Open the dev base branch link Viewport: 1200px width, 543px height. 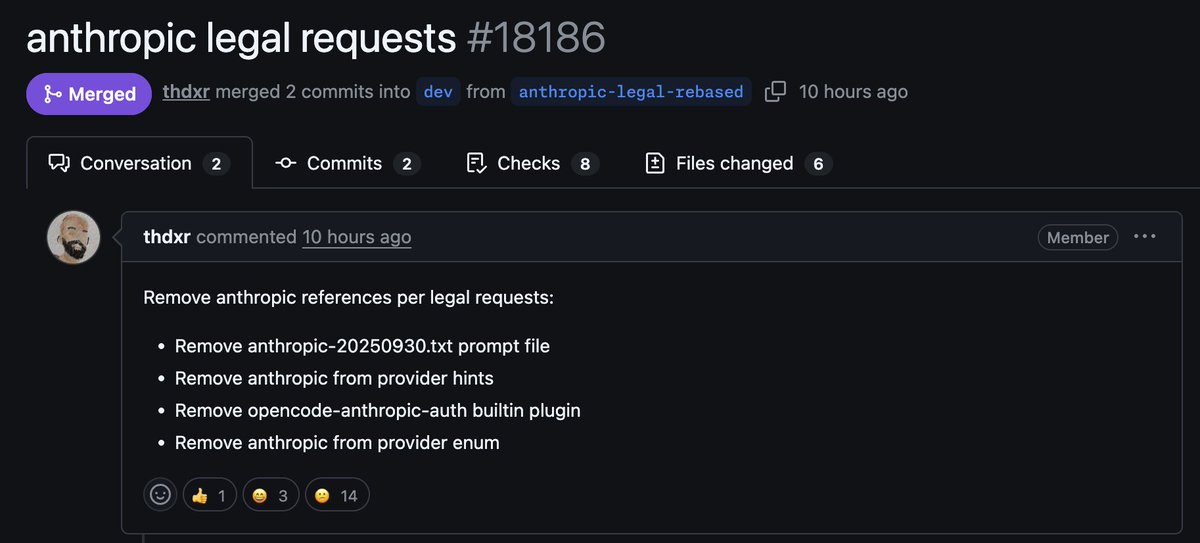pyautogui.click(x=438, y=92)
